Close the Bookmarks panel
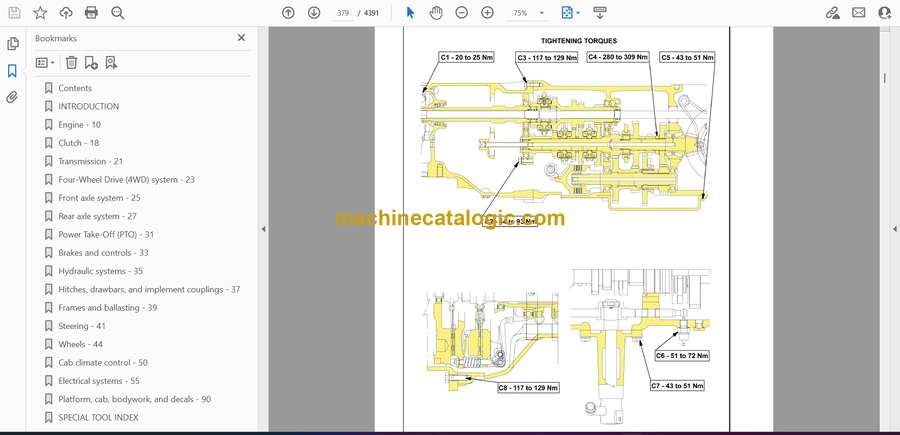Screen dimensions: 900x435 tap(241, 38)
